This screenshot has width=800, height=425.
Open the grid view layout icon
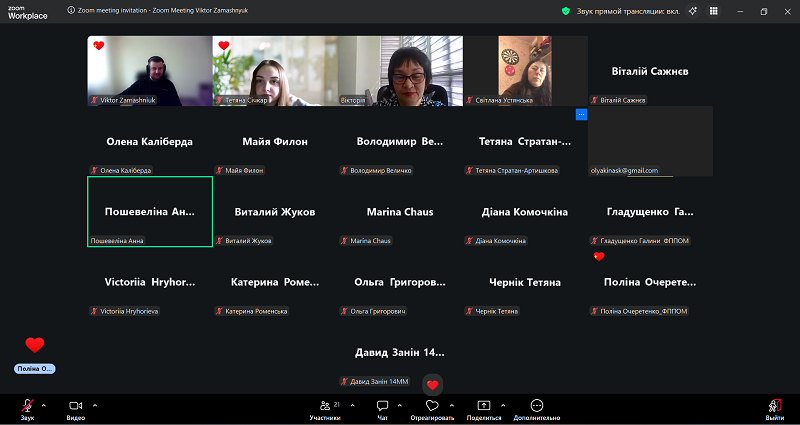pos(716,10)
